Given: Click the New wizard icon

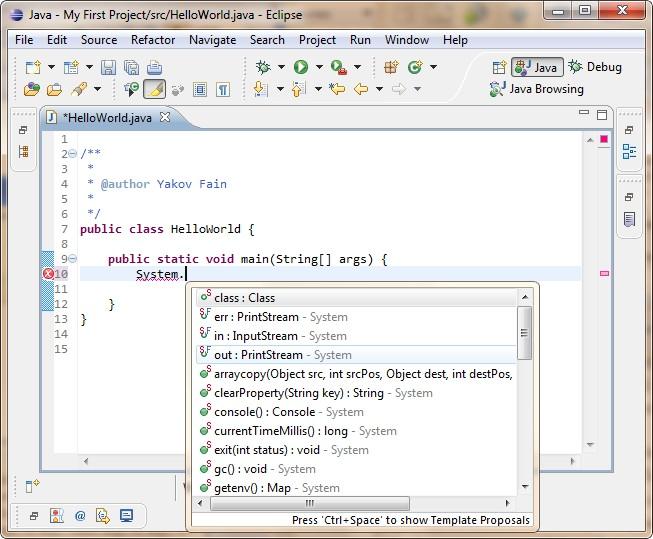Looking at the screenshot, I should coord(33,67).
